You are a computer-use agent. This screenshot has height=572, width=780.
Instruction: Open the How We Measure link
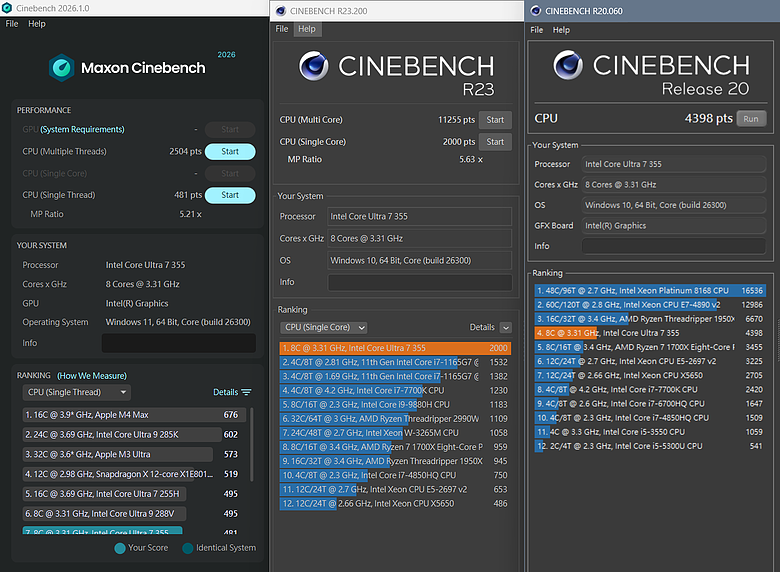(x=92, y=376)
